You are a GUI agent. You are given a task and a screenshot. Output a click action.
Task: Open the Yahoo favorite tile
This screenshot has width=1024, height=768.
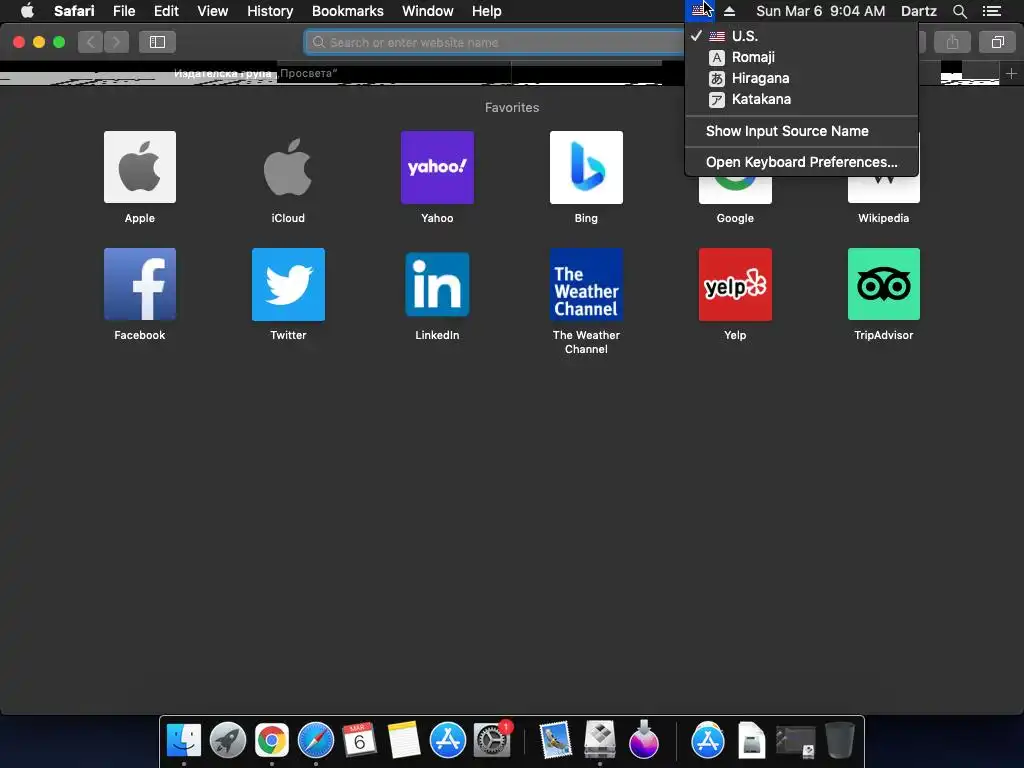click(x=437, y=167)
